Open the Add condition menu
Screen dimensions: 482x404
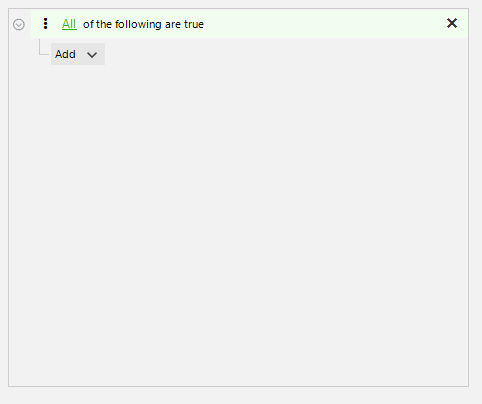[x=78, y=54]
